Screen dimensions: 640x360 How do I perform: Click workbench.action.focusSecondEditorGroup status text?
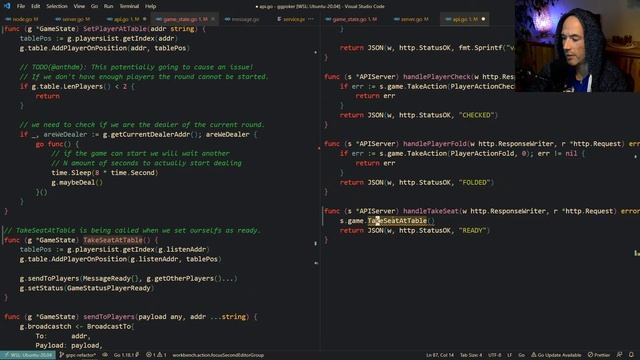coord(218,355)
